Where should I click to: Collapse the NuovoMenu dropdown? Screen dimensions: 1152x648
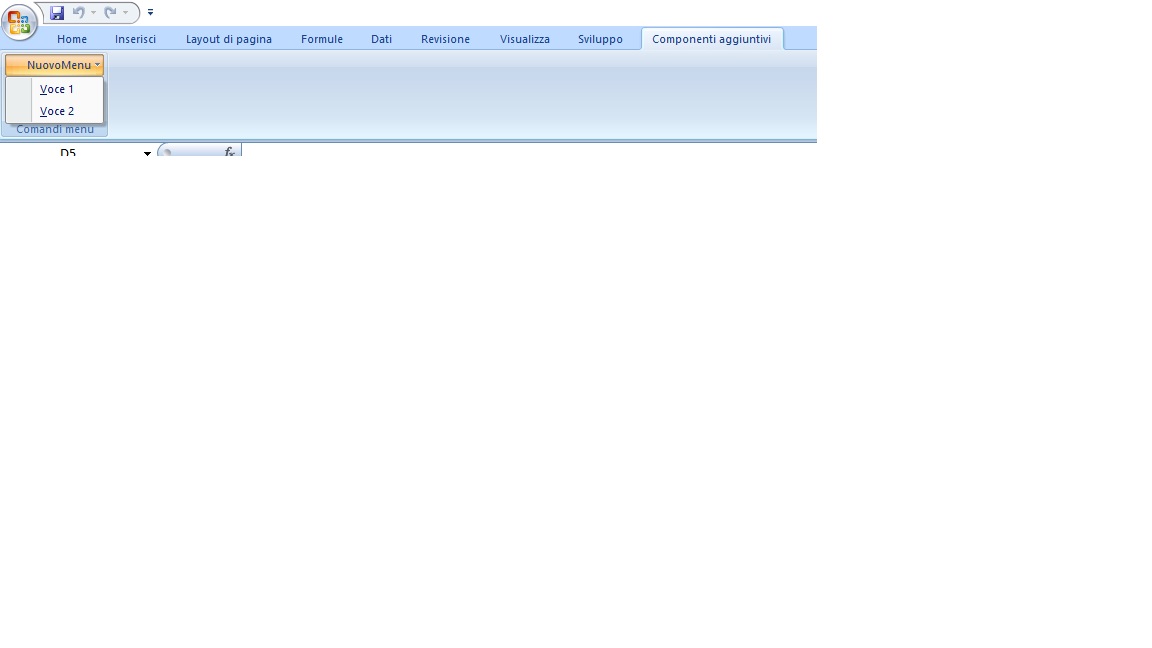point(54,65)
